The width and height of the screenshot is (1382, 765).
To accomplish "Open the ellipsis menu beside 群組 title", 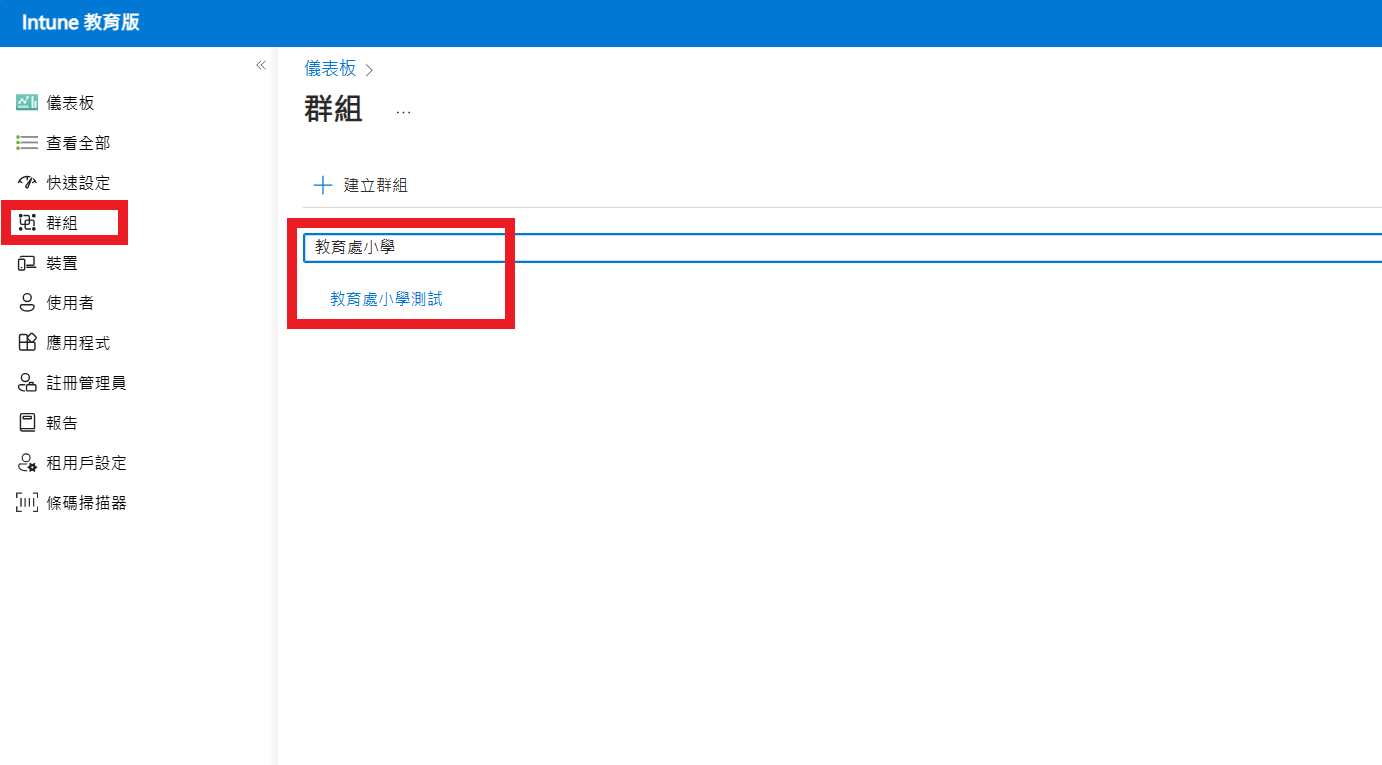I will (x=403, y=112).
